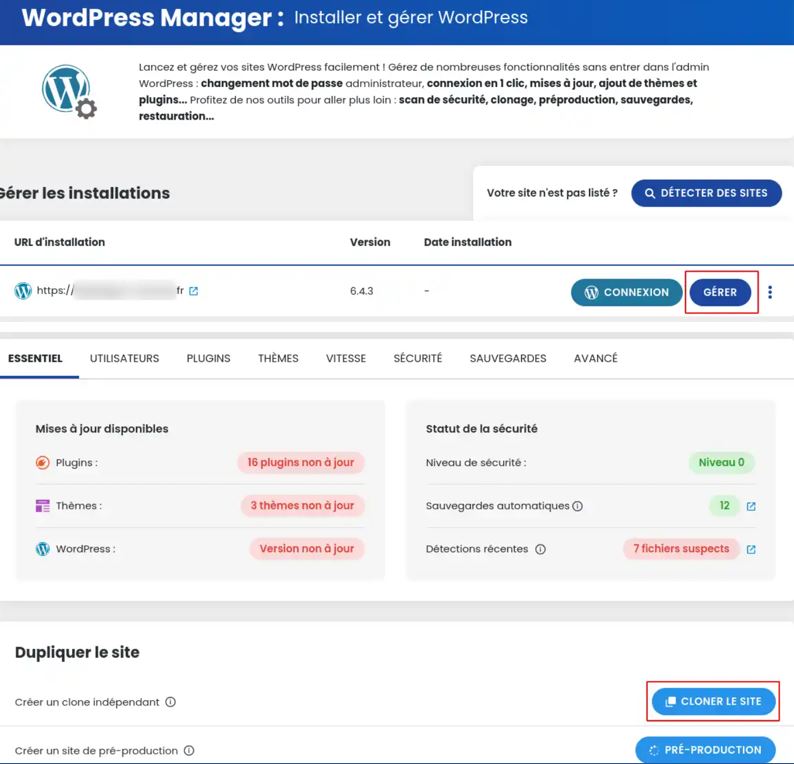Show info for Créer un clone indépendant
Image resolution: width=794 pixels, height=764 pixels.
171,702
